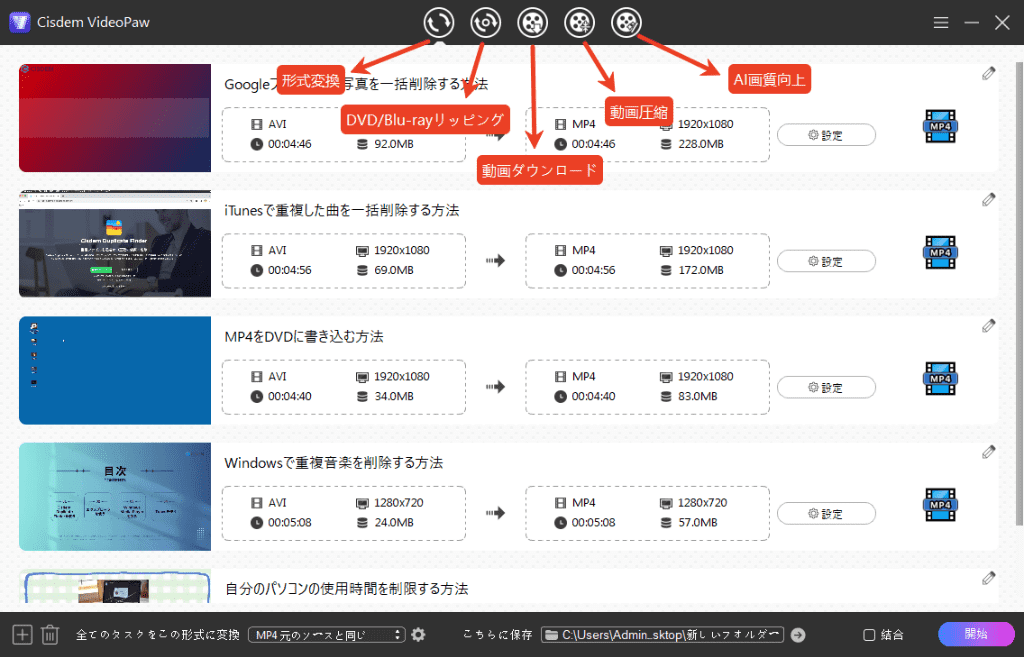Image resolution: width=1024 pixels, height=657 pixels.
Task: Click the output folder path field
Action: pyautogui.click(x=662, y=635)
